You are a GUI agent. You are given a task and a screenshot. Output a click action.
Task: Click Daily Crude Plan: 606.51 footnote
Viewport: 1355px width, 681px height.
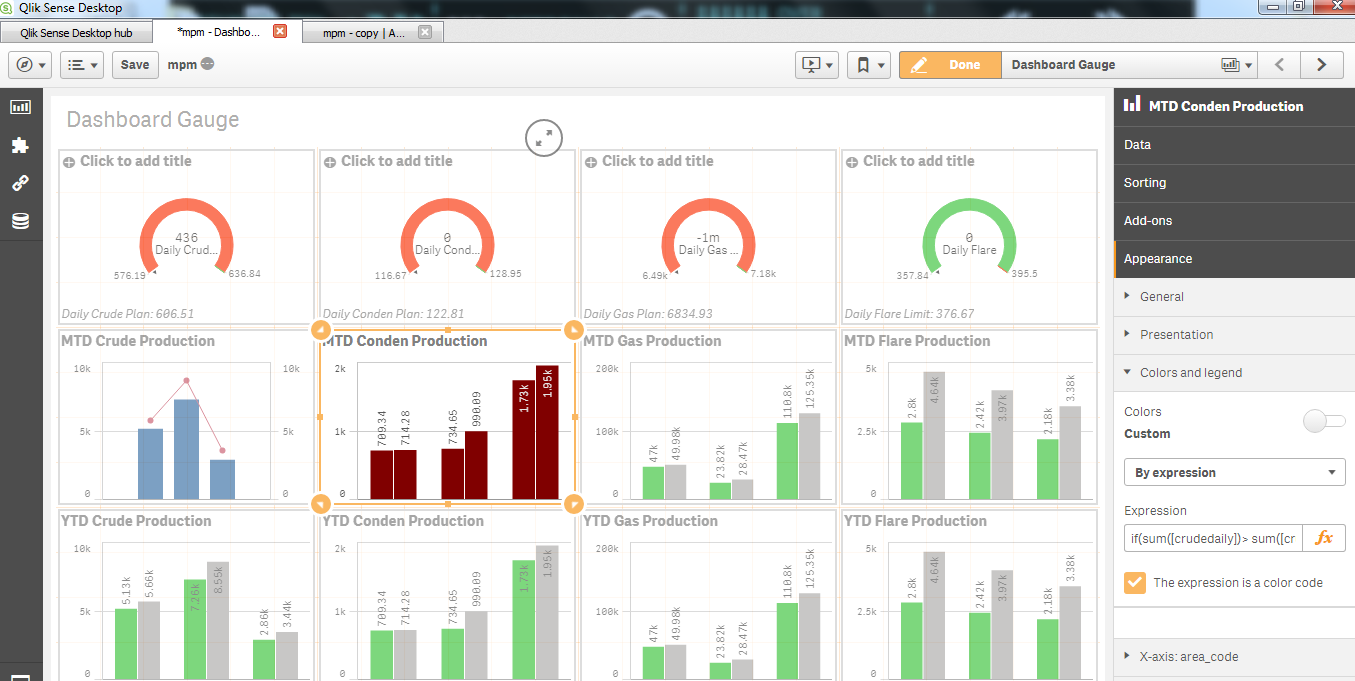[x=128, y=314]
